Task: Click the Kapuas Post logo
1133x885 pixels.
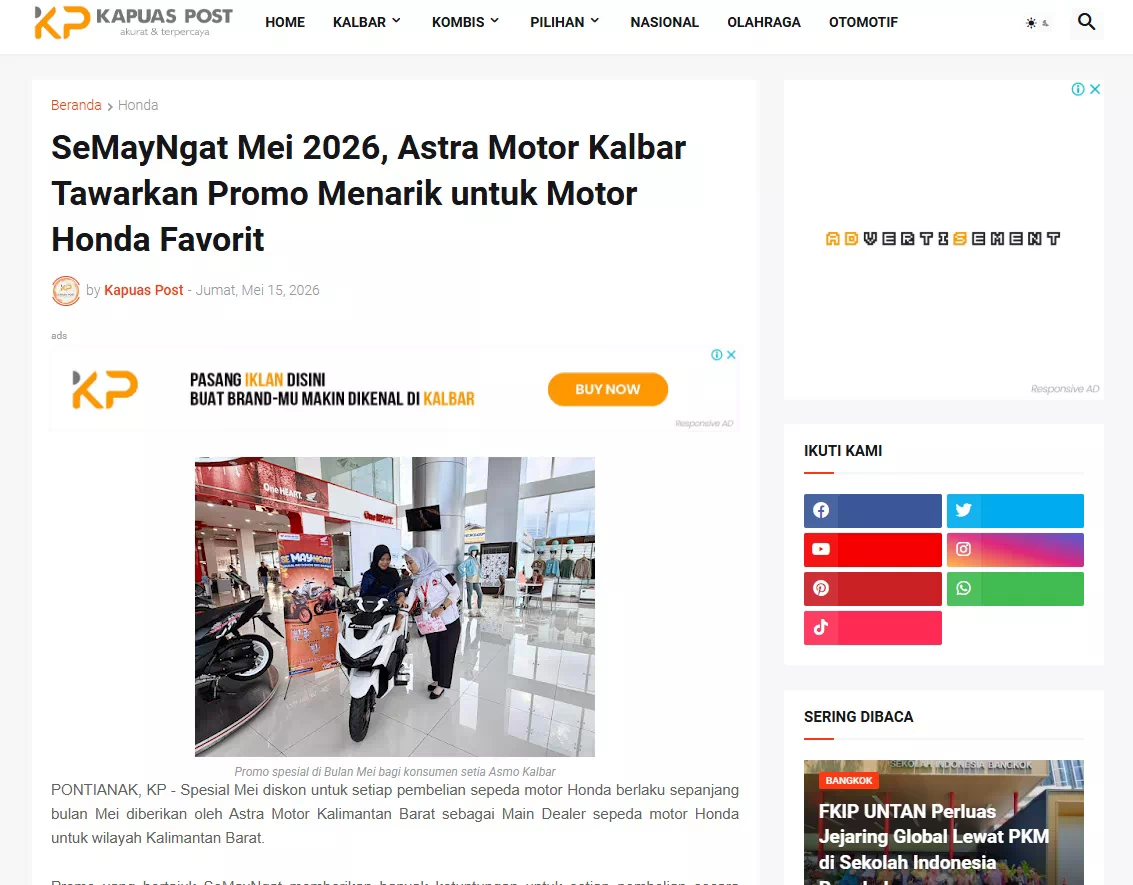Action: pos(134,22)
